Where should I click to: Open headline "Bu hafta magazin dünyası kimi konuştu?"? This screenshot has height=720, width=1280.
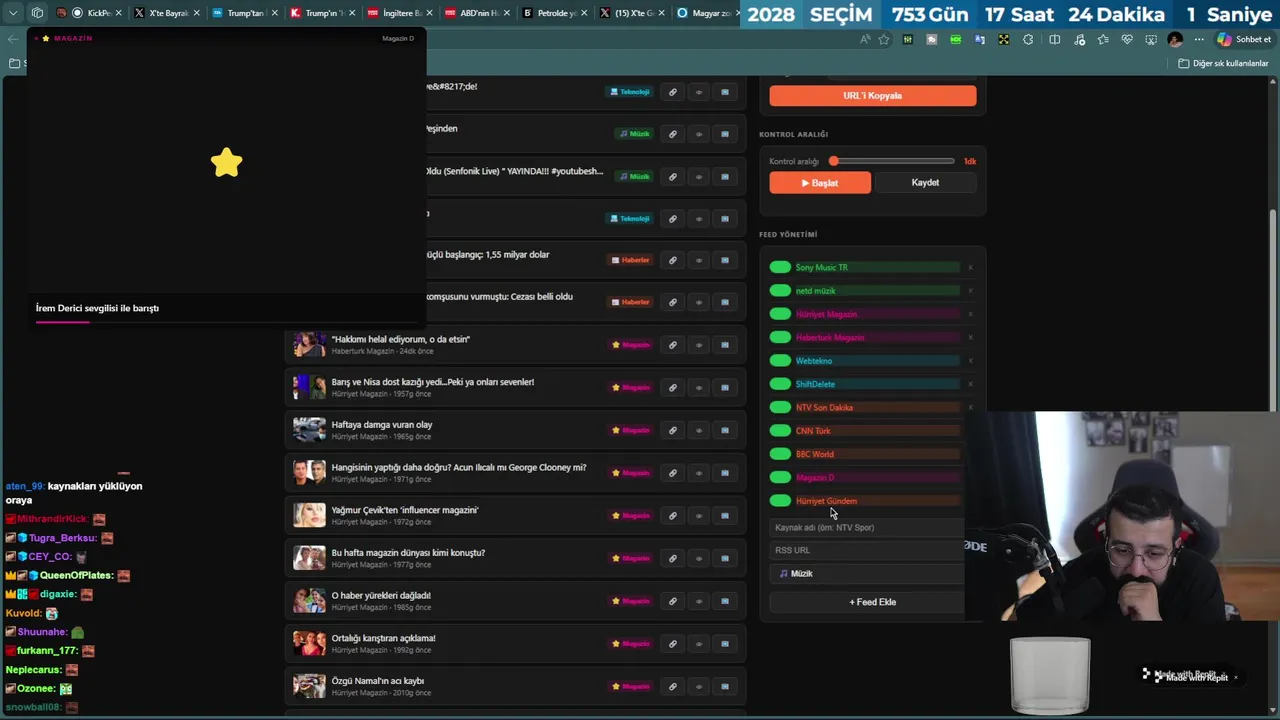(x=408, y=553)
